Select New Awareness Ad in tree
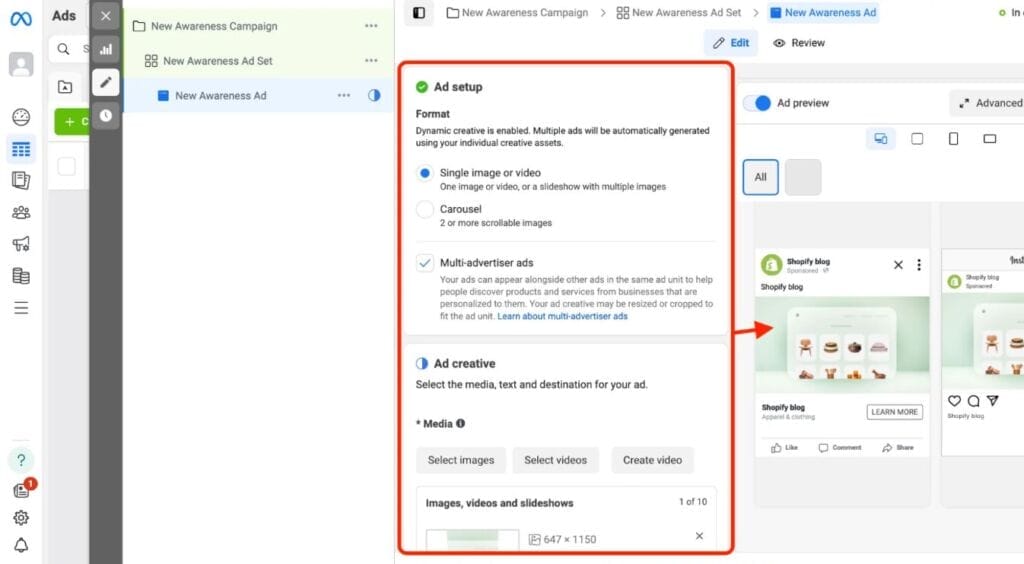 coord(221,95)
